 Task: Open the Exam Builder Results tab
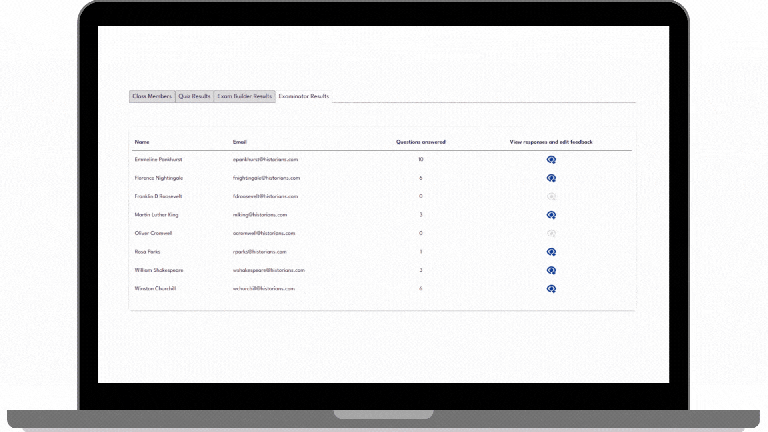pyautogui.click(x=244, y=96)
